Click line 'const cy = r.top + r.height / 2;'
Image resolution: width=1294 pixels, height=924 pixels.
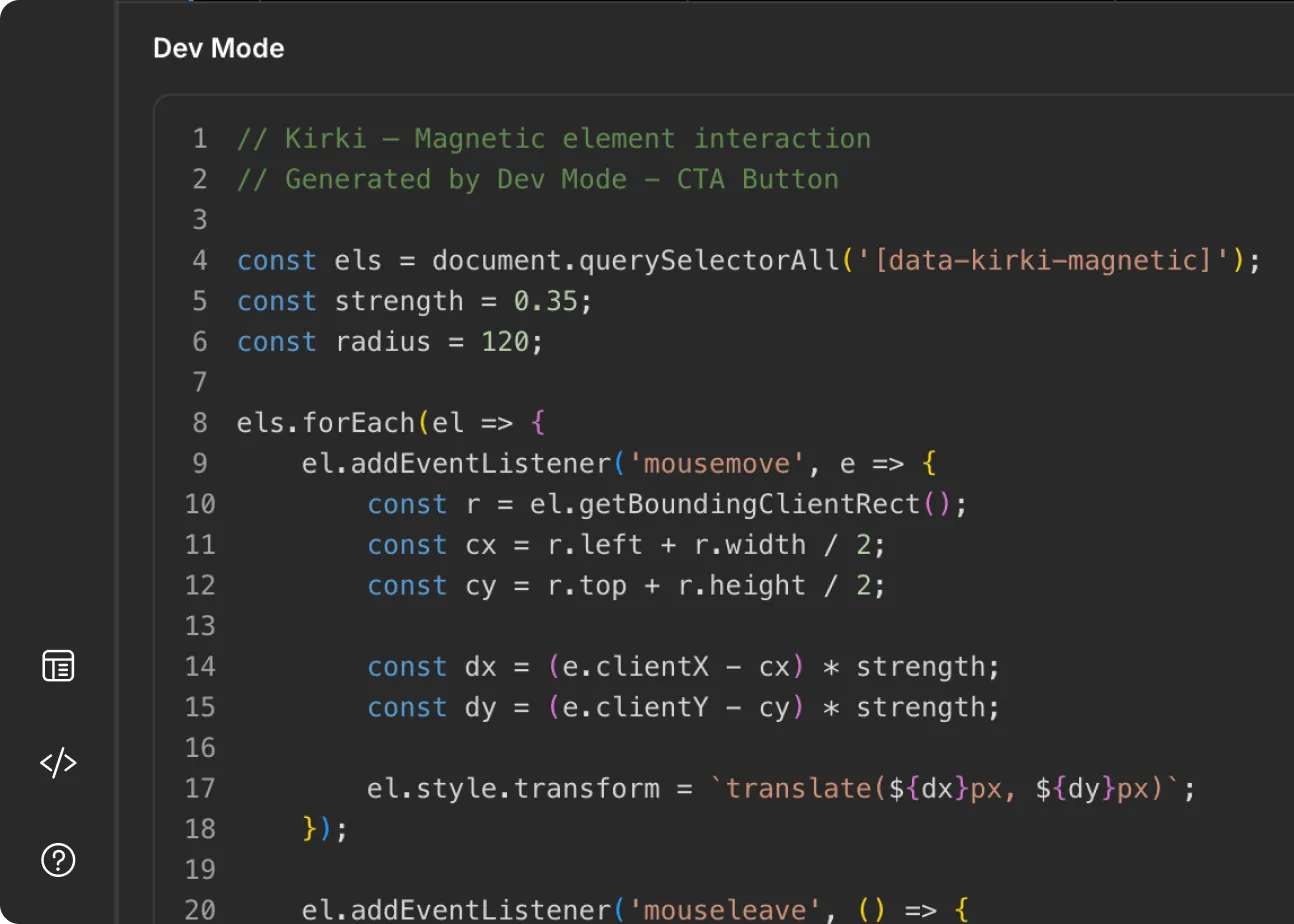(626, 586)
